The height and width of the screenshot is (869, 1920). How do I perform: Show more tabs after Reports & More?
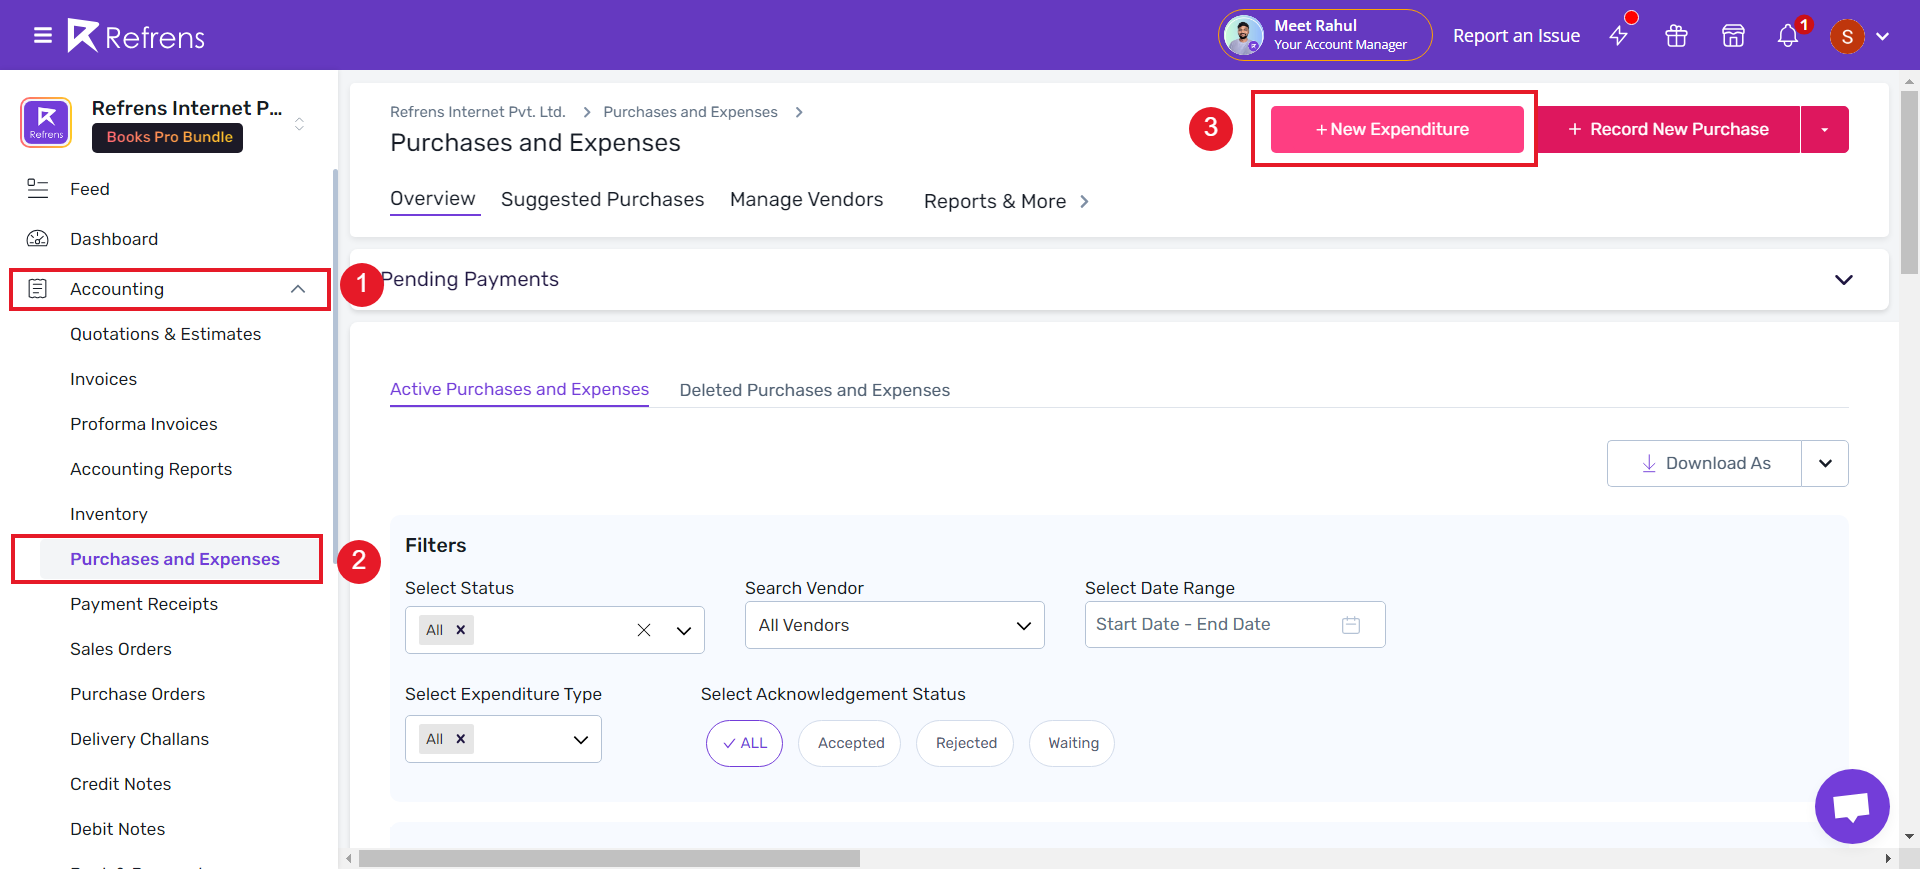[1084, 202]
